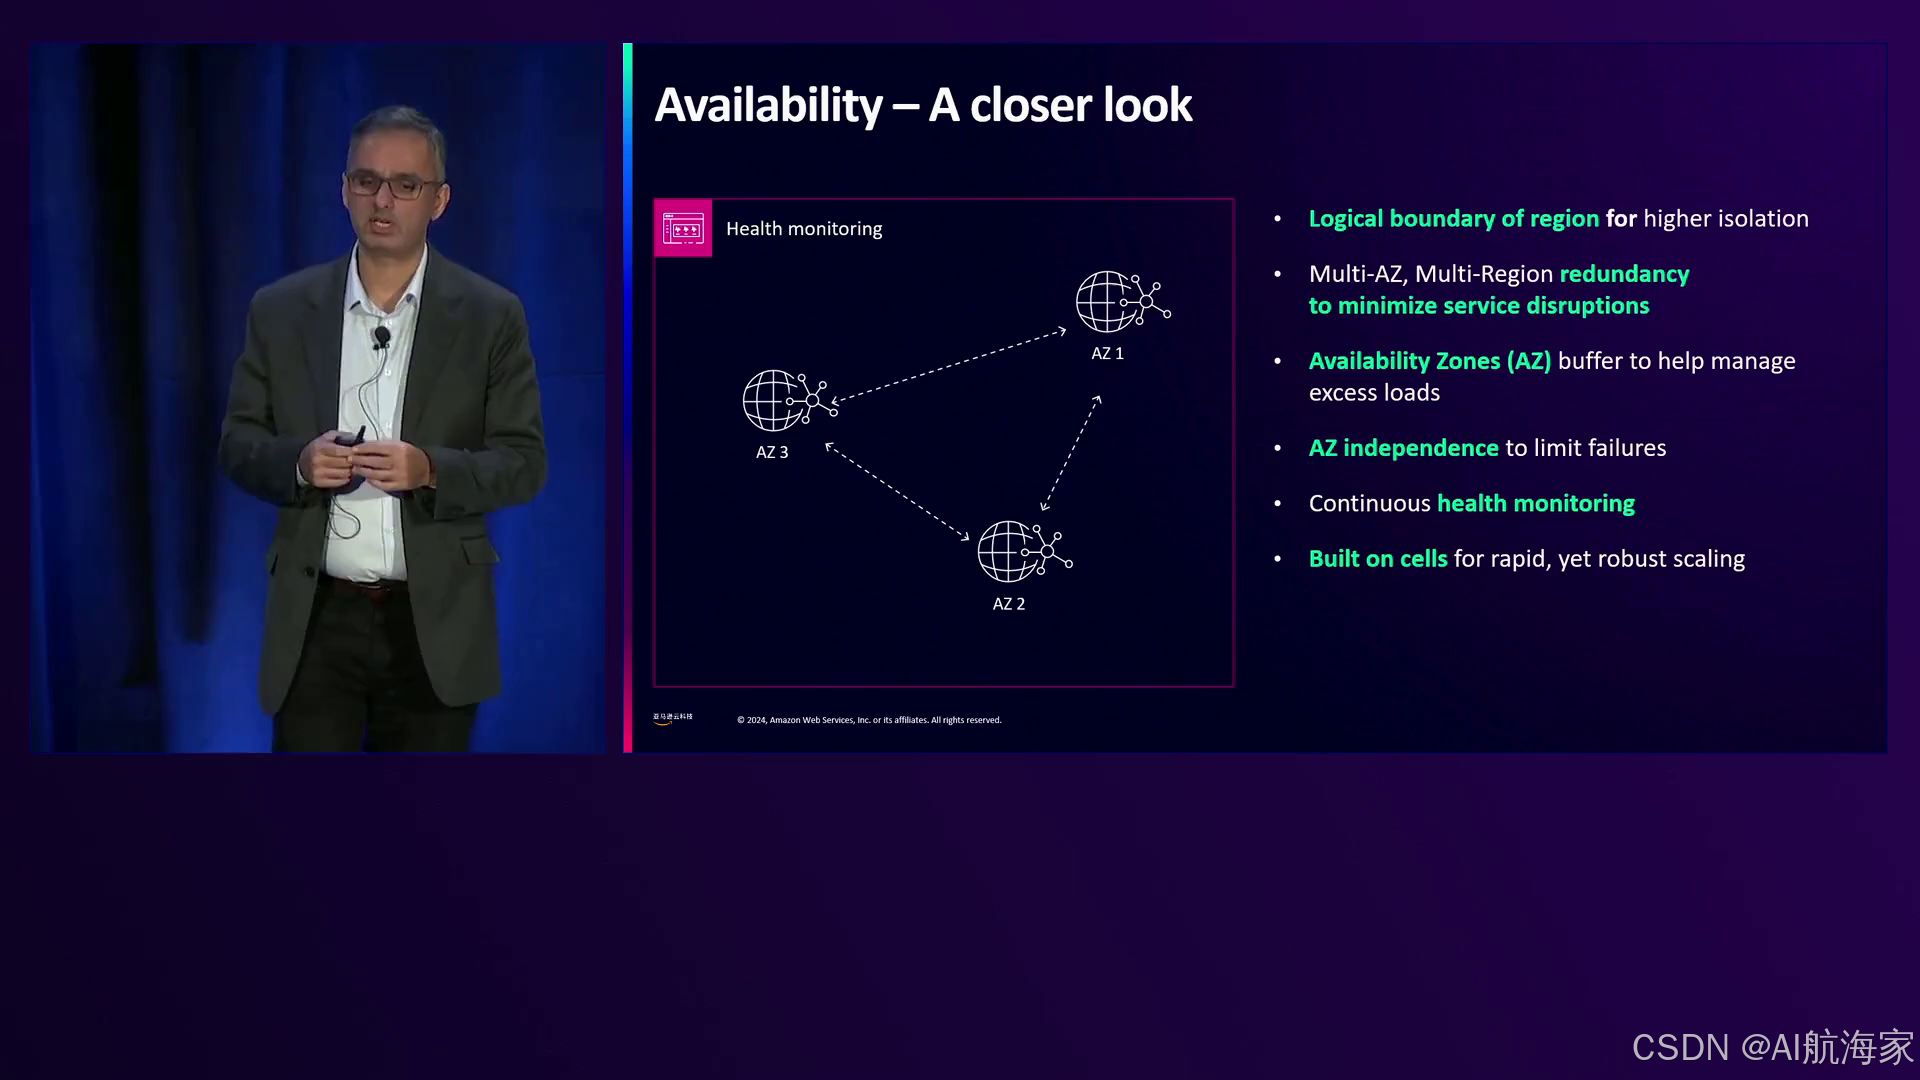The image size is (1920, 1080).
Task: Click the copyright notice in slide footer
Action: (x=868, y=720)
